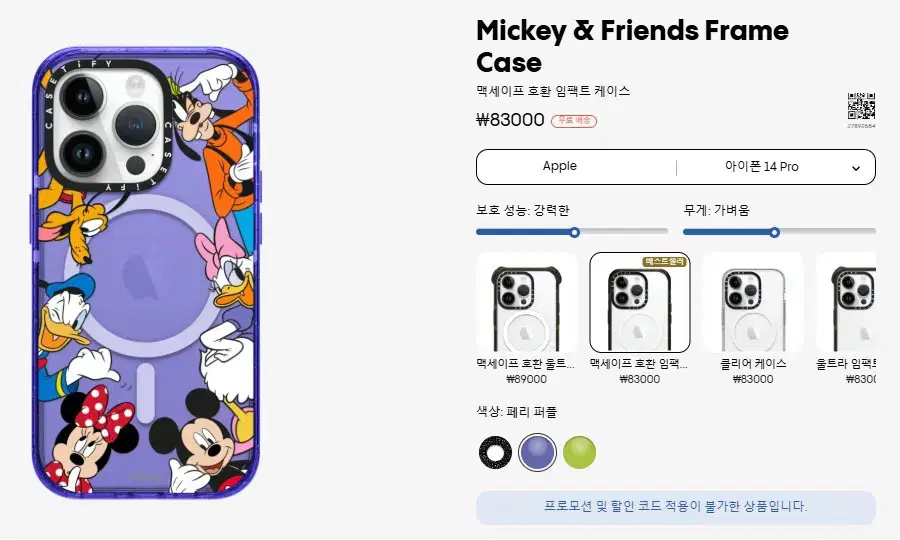Click the protection level slider handle
The height and width of the screenshot is (540, 900).
(x=575, y=232)
